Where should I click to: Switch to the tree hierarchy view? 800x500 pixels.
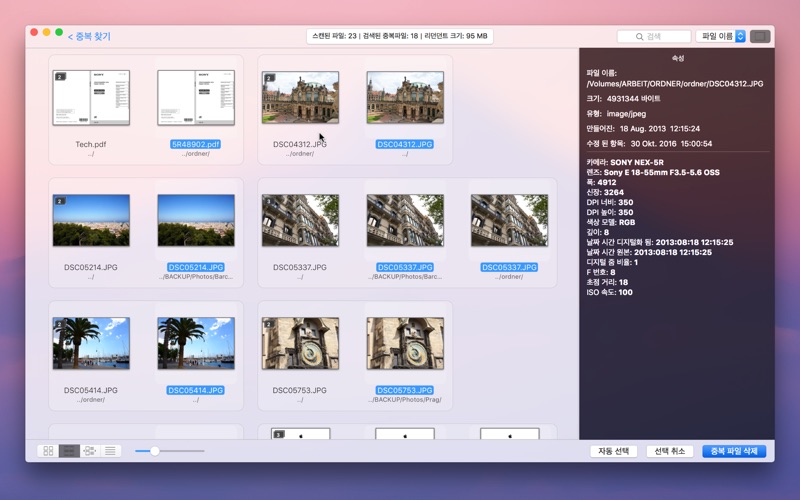pos(90,451)
